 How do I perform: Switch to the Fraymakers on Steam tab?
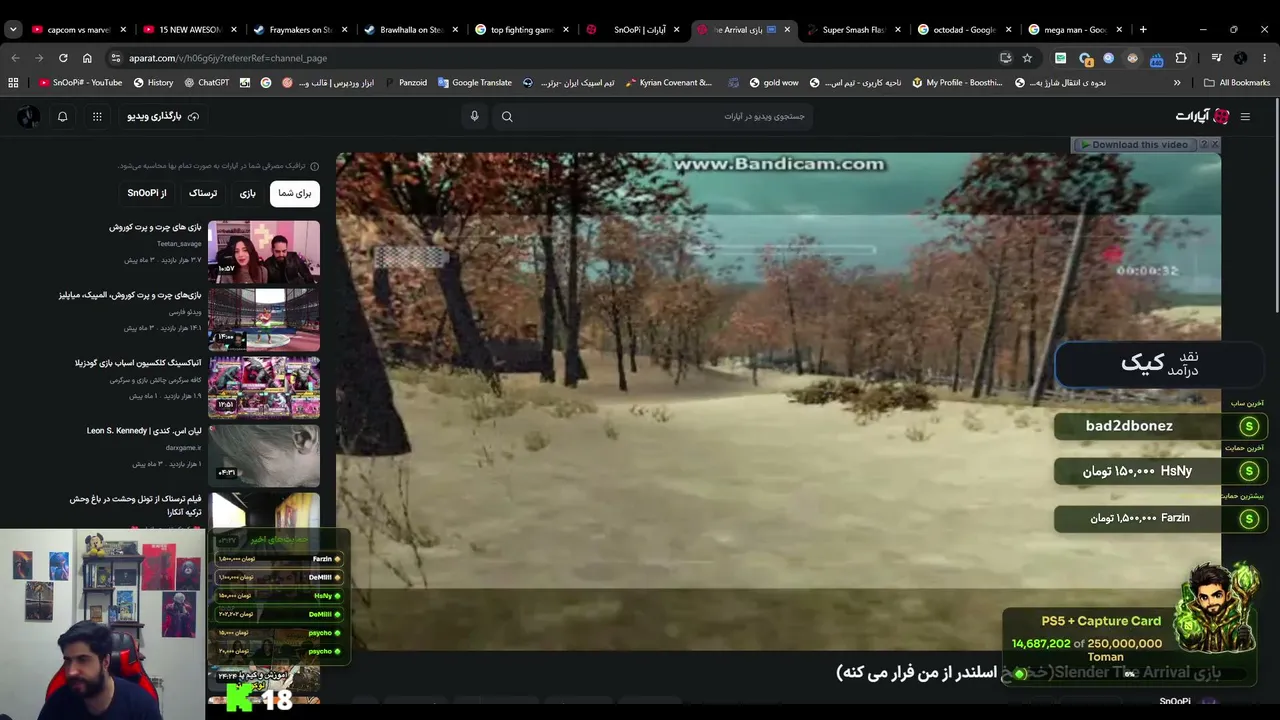pyautogui.click(x=301, y=30)
